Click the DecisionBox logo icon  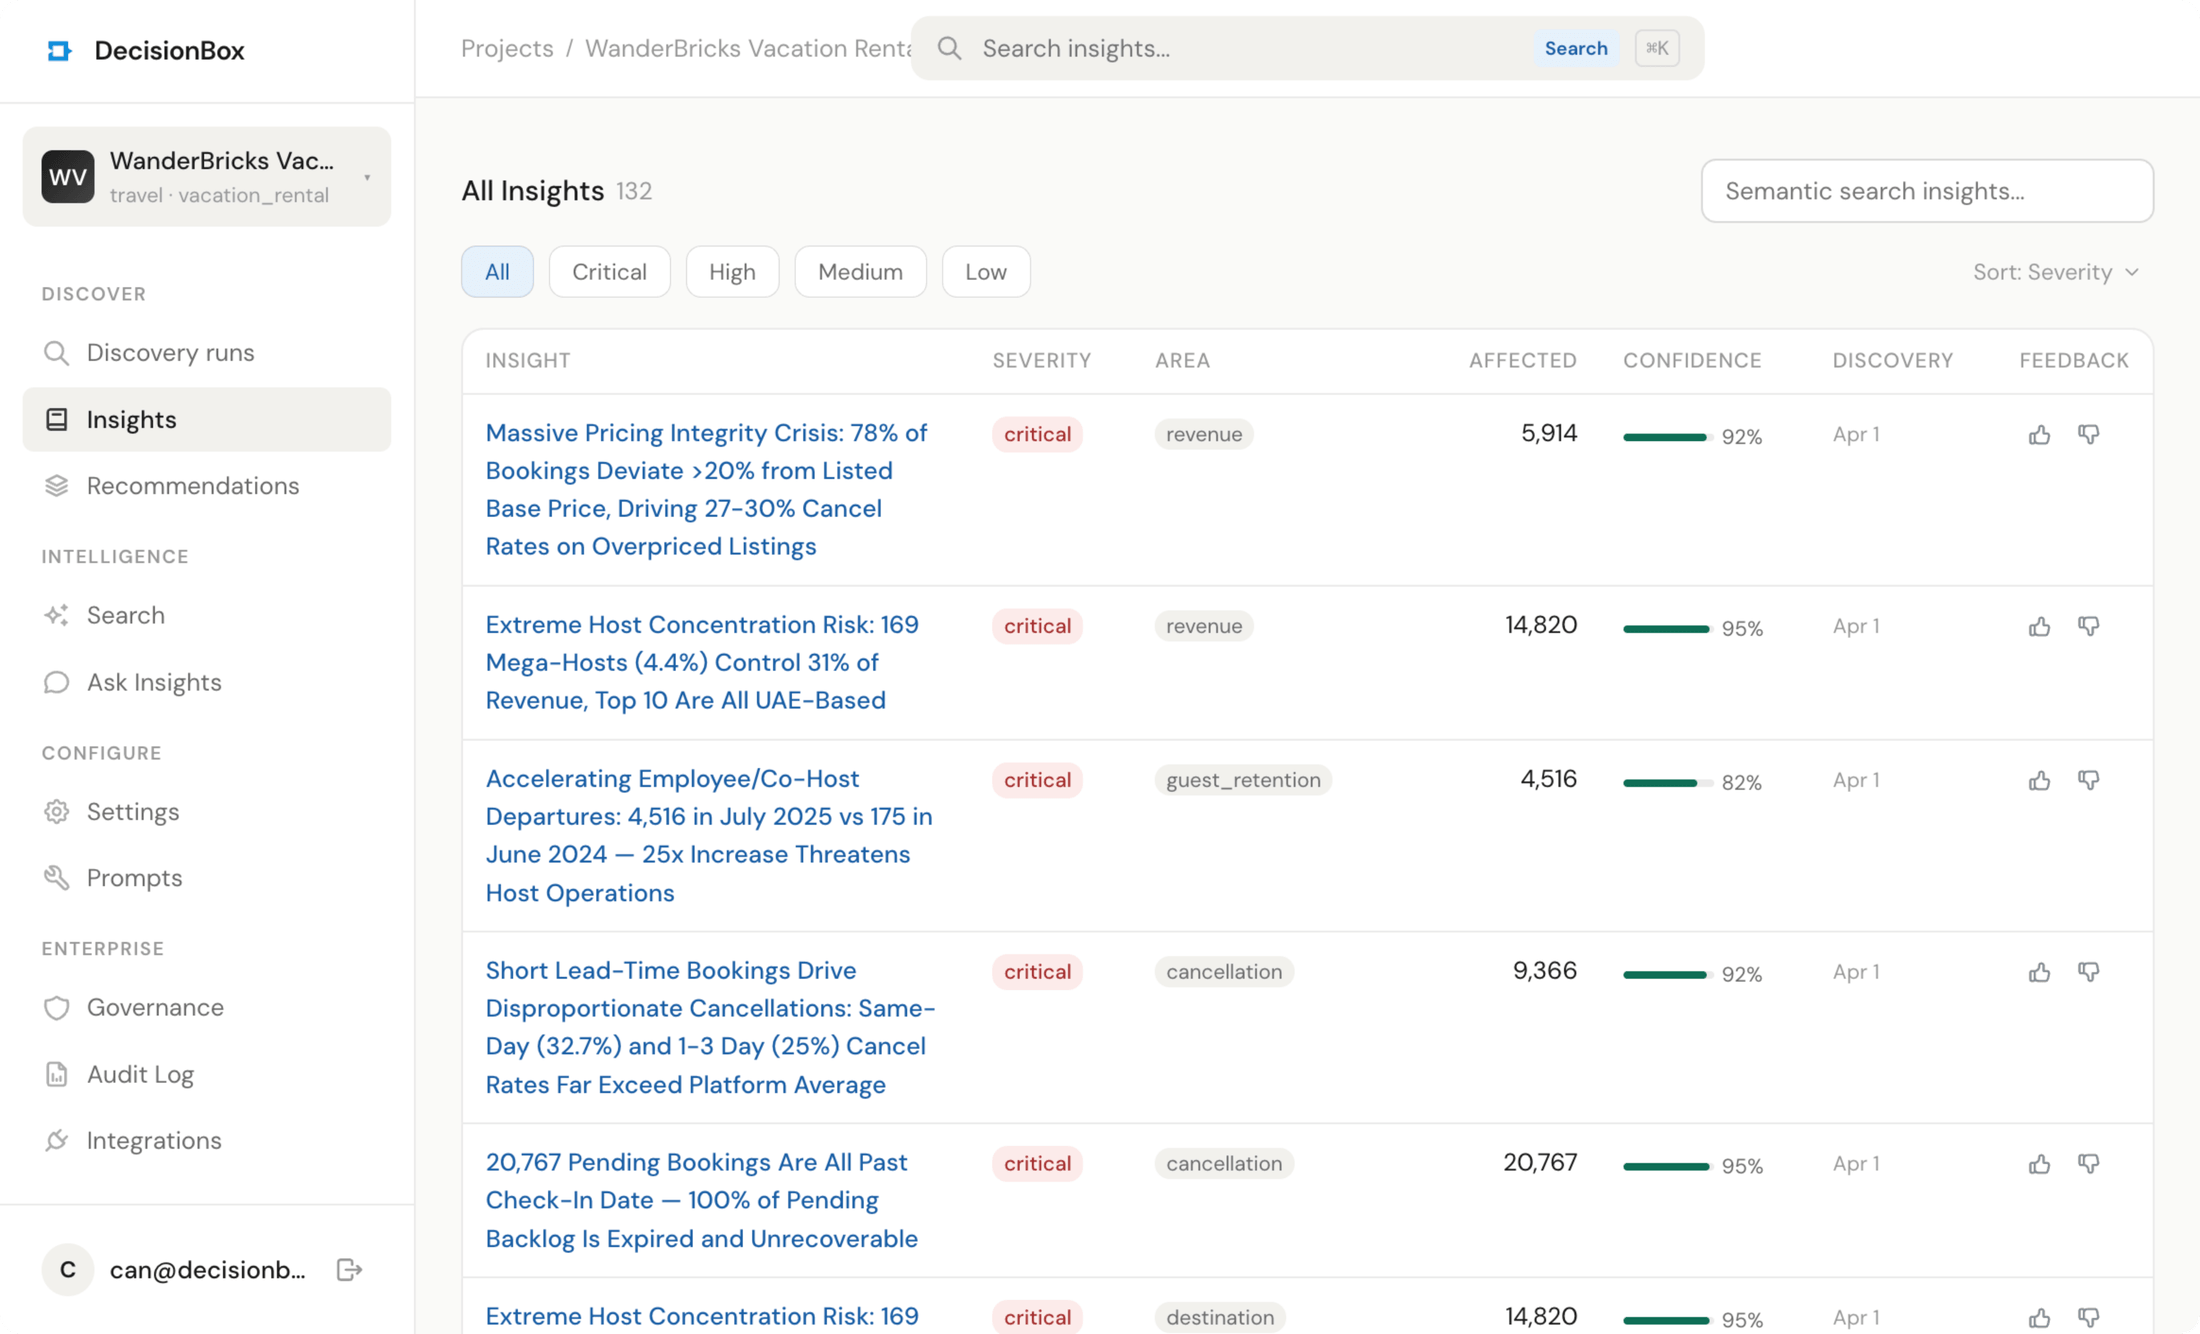point(60,50)
